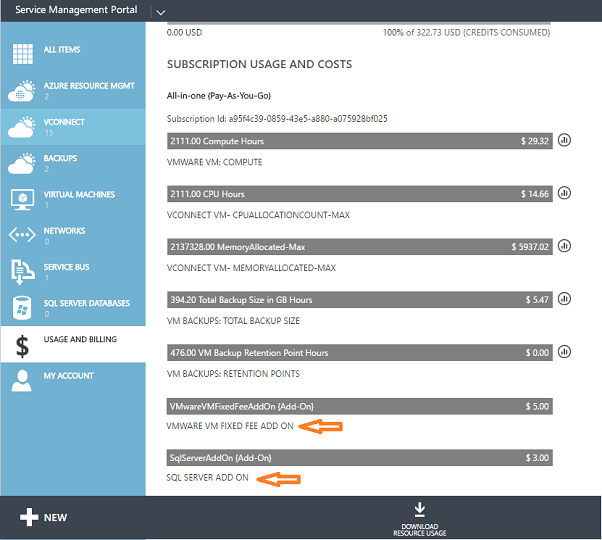Open the All Items grid icon
The height and width of the screenshot is (540, 602).
pos(23,54)
